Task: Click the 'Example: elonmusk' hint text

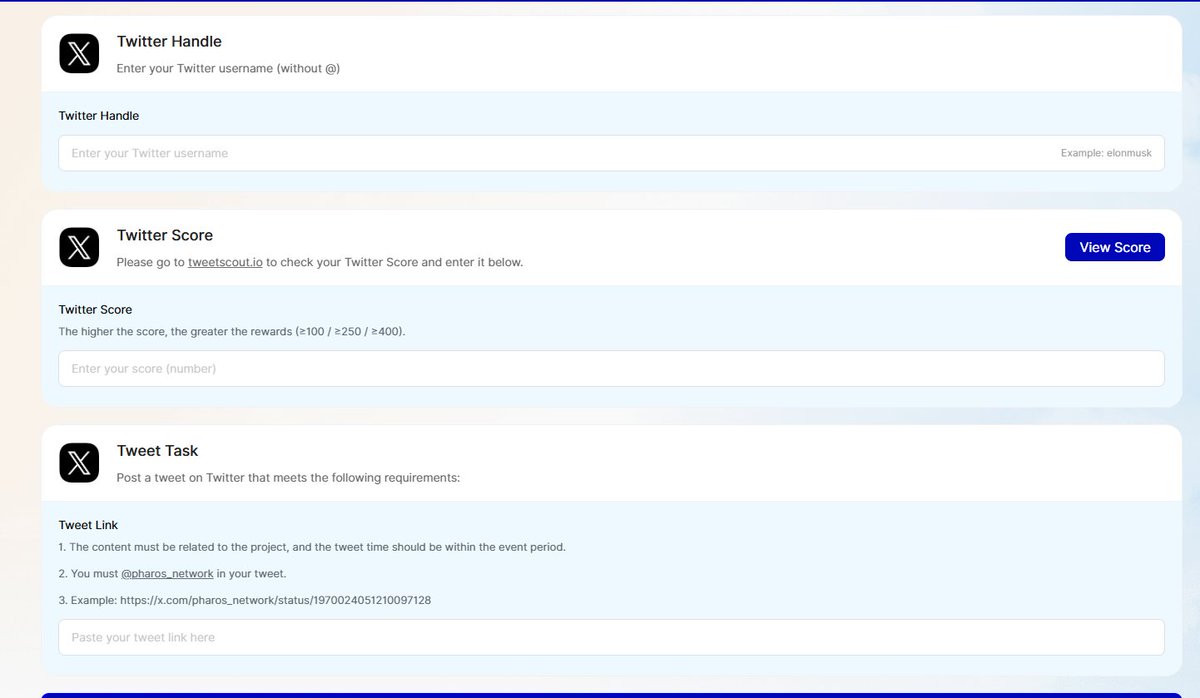Action: (1106, 153)
